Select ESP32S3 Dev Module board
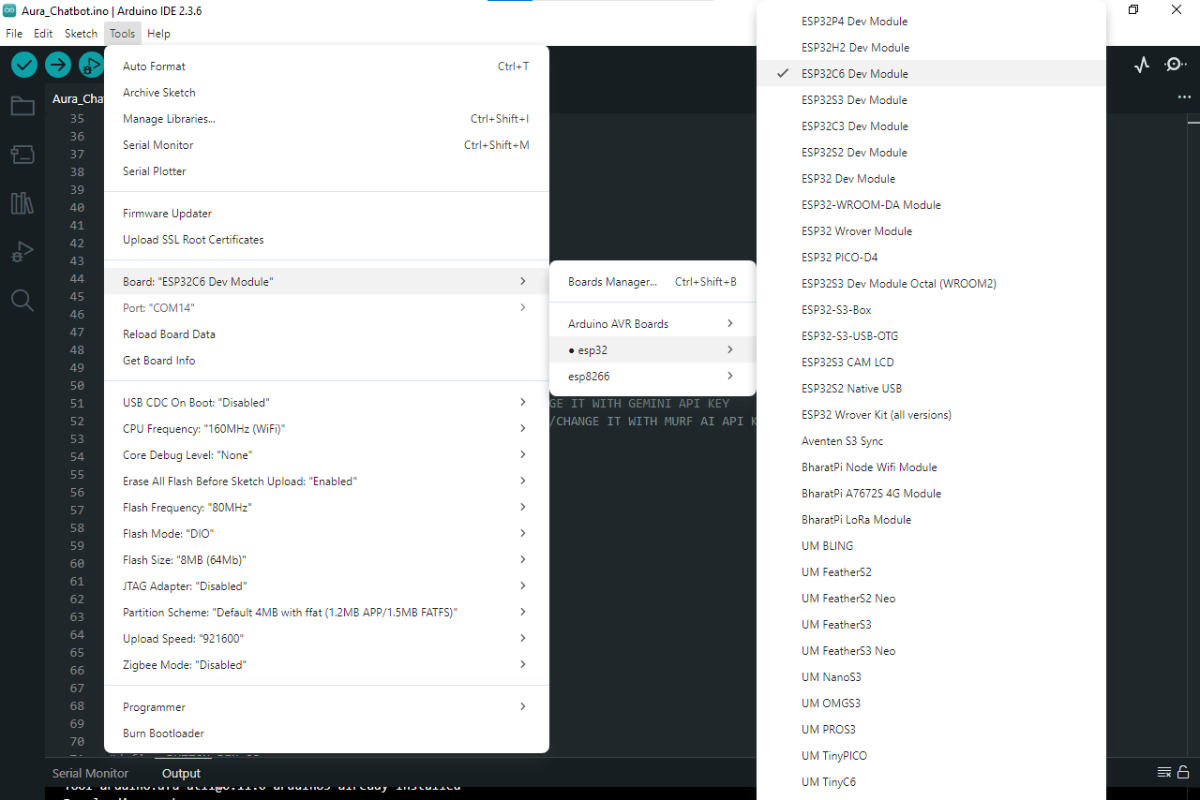The height and width of the screenshot is (800, 1200). coord(854,100)
